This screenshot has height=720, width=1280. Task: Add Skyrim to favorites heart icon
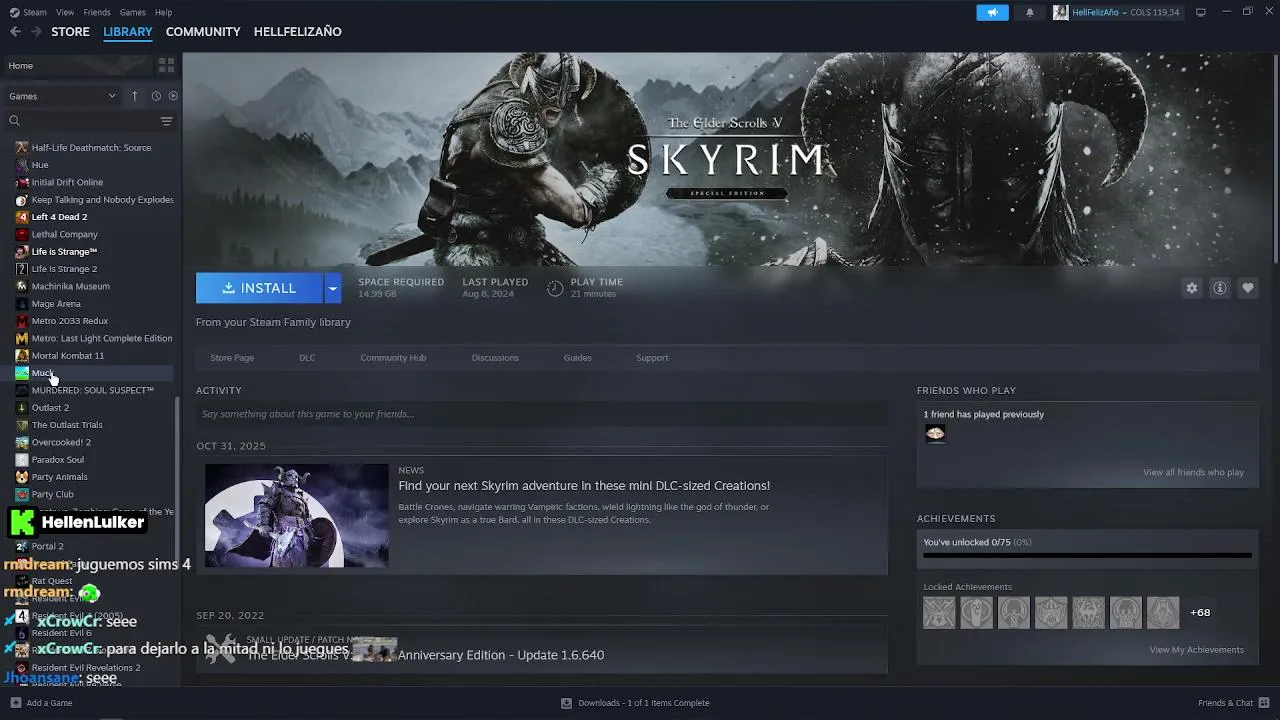[1247, 288]
